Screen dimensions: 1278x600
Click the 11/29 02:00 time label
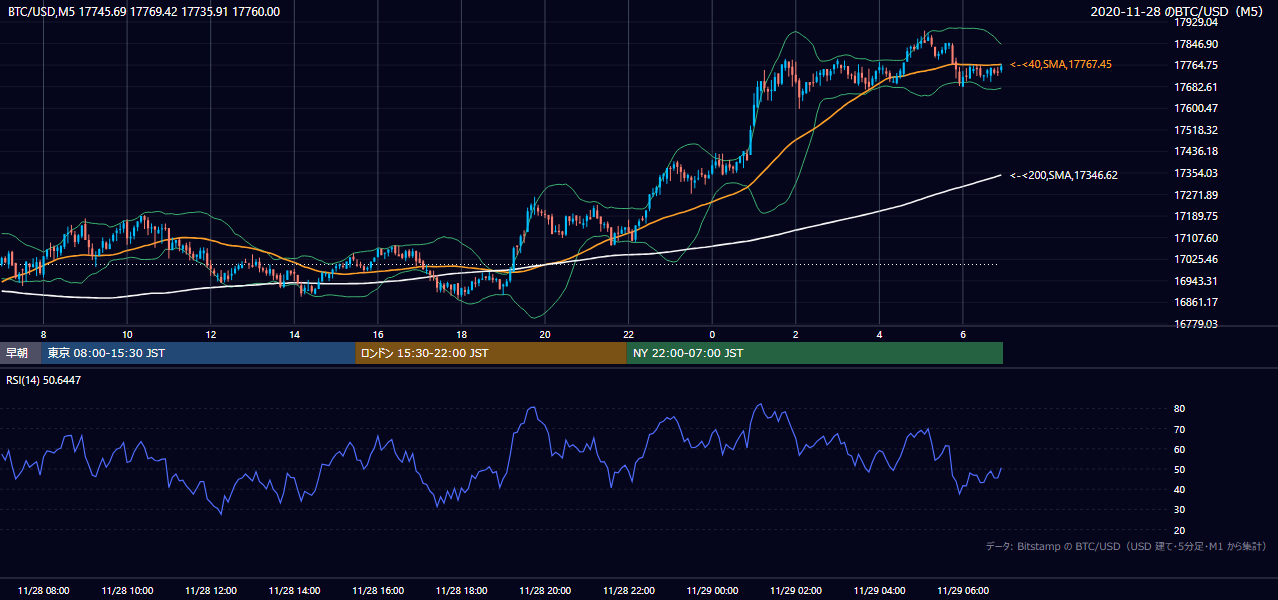796,591
